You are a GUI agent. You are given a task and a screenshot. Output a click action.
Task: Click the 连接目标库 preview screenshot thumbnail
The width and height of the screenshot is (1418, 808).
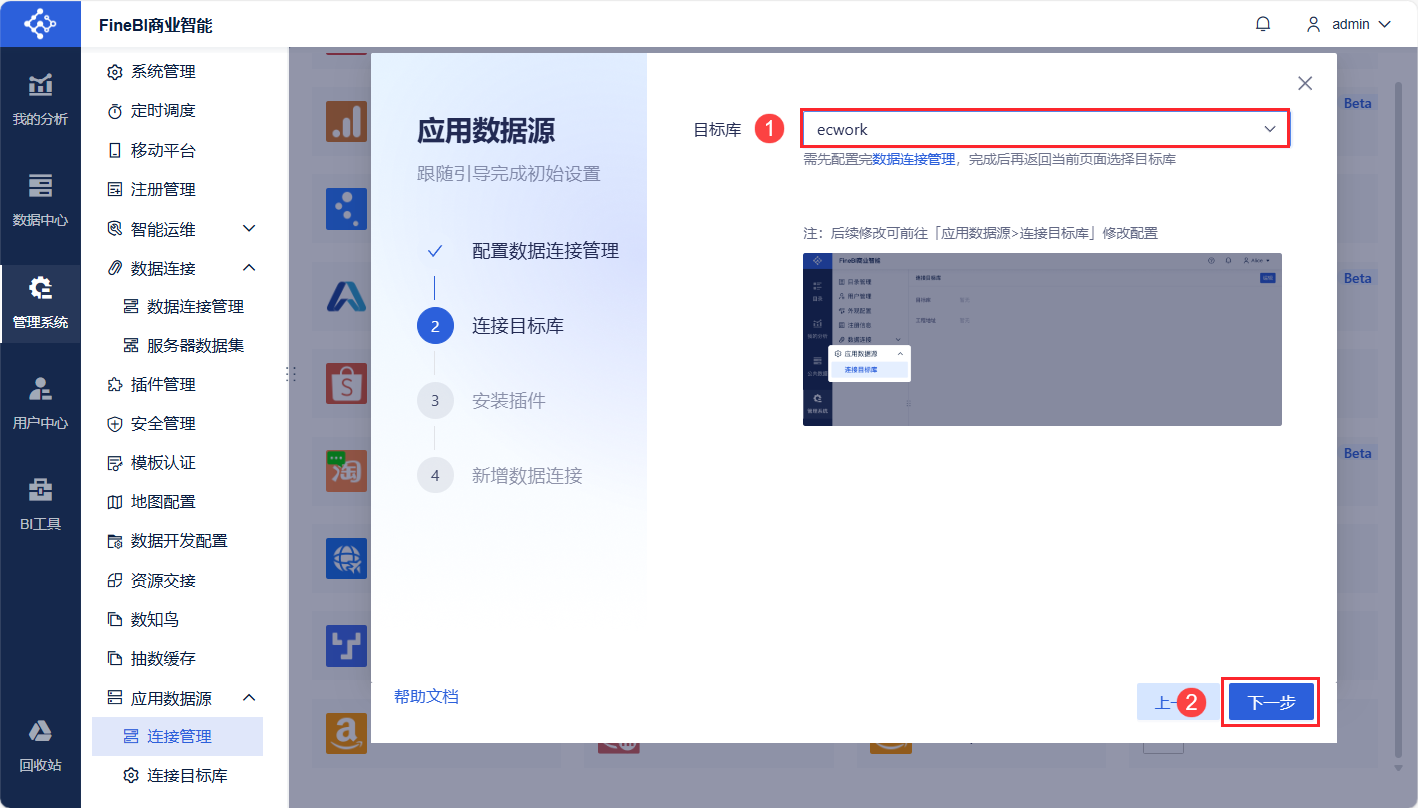[1042, 340]
